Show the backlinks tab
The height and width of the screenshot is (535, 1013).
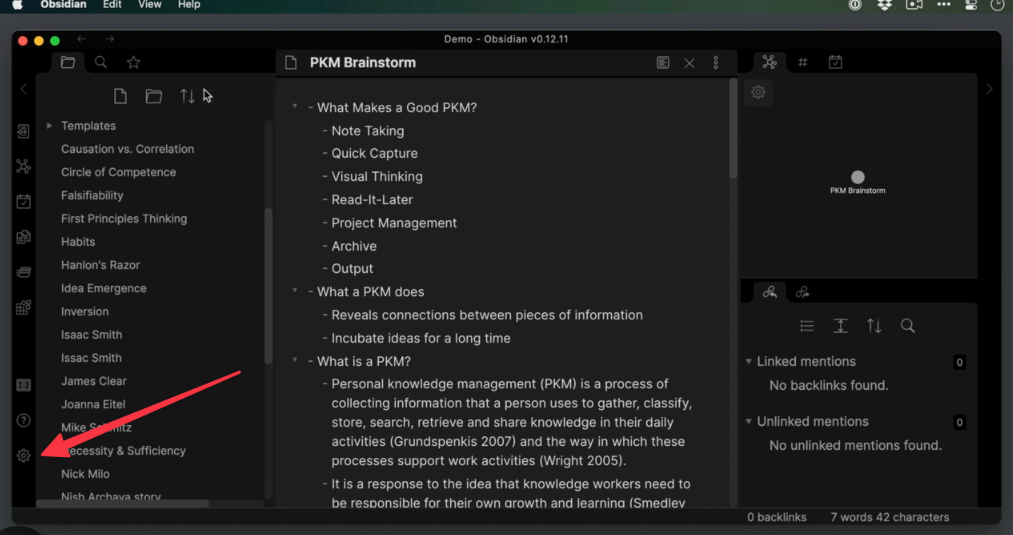(x=769, y=292)
